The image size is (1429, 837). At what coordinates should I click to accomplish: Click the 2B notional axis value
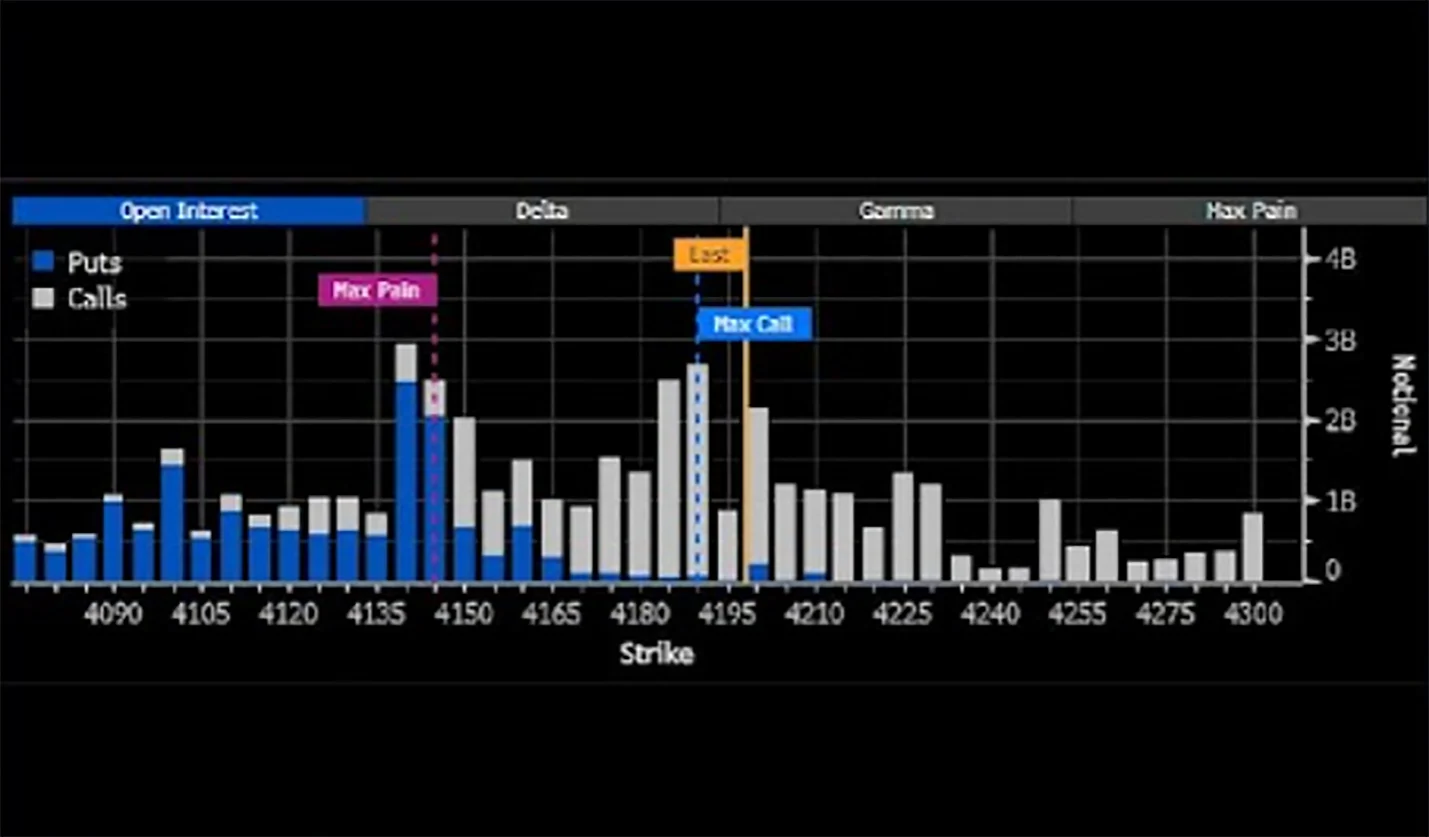(1341, 421)
